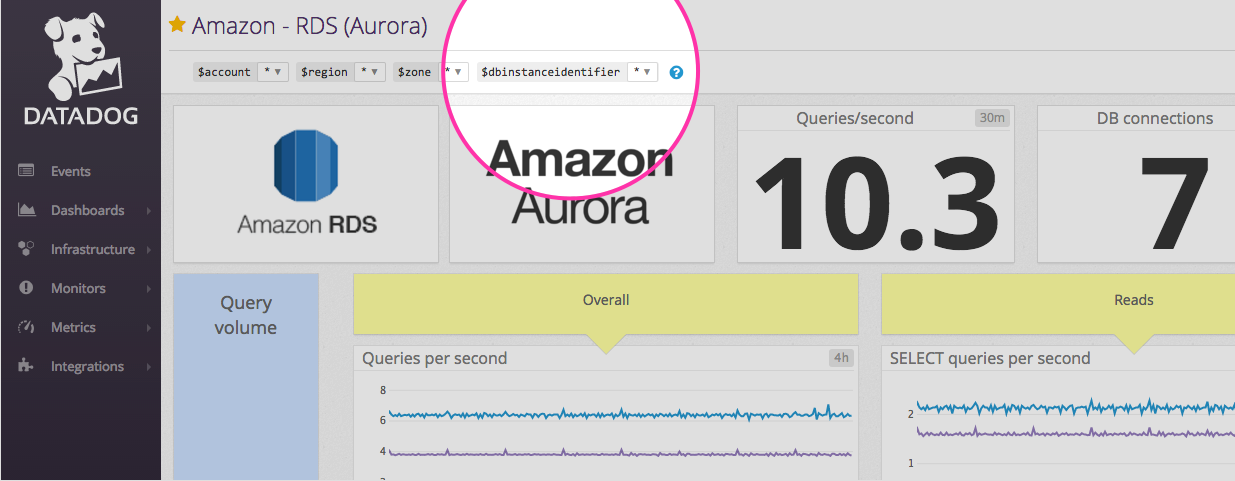Screen dimensions: 1235x481
Task: Click the Monitors alert icon
Action: coord(27,288)
